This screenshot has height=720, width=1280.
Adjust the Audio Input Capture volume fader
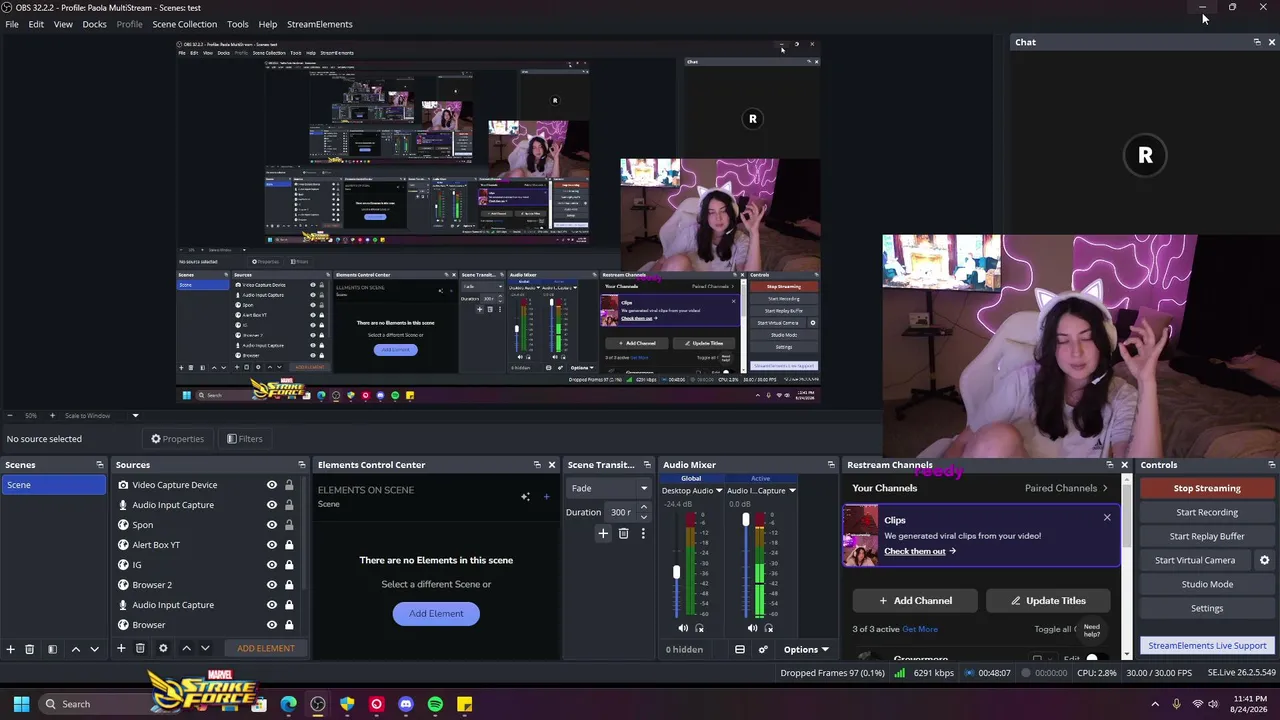[x=745, y=520]
